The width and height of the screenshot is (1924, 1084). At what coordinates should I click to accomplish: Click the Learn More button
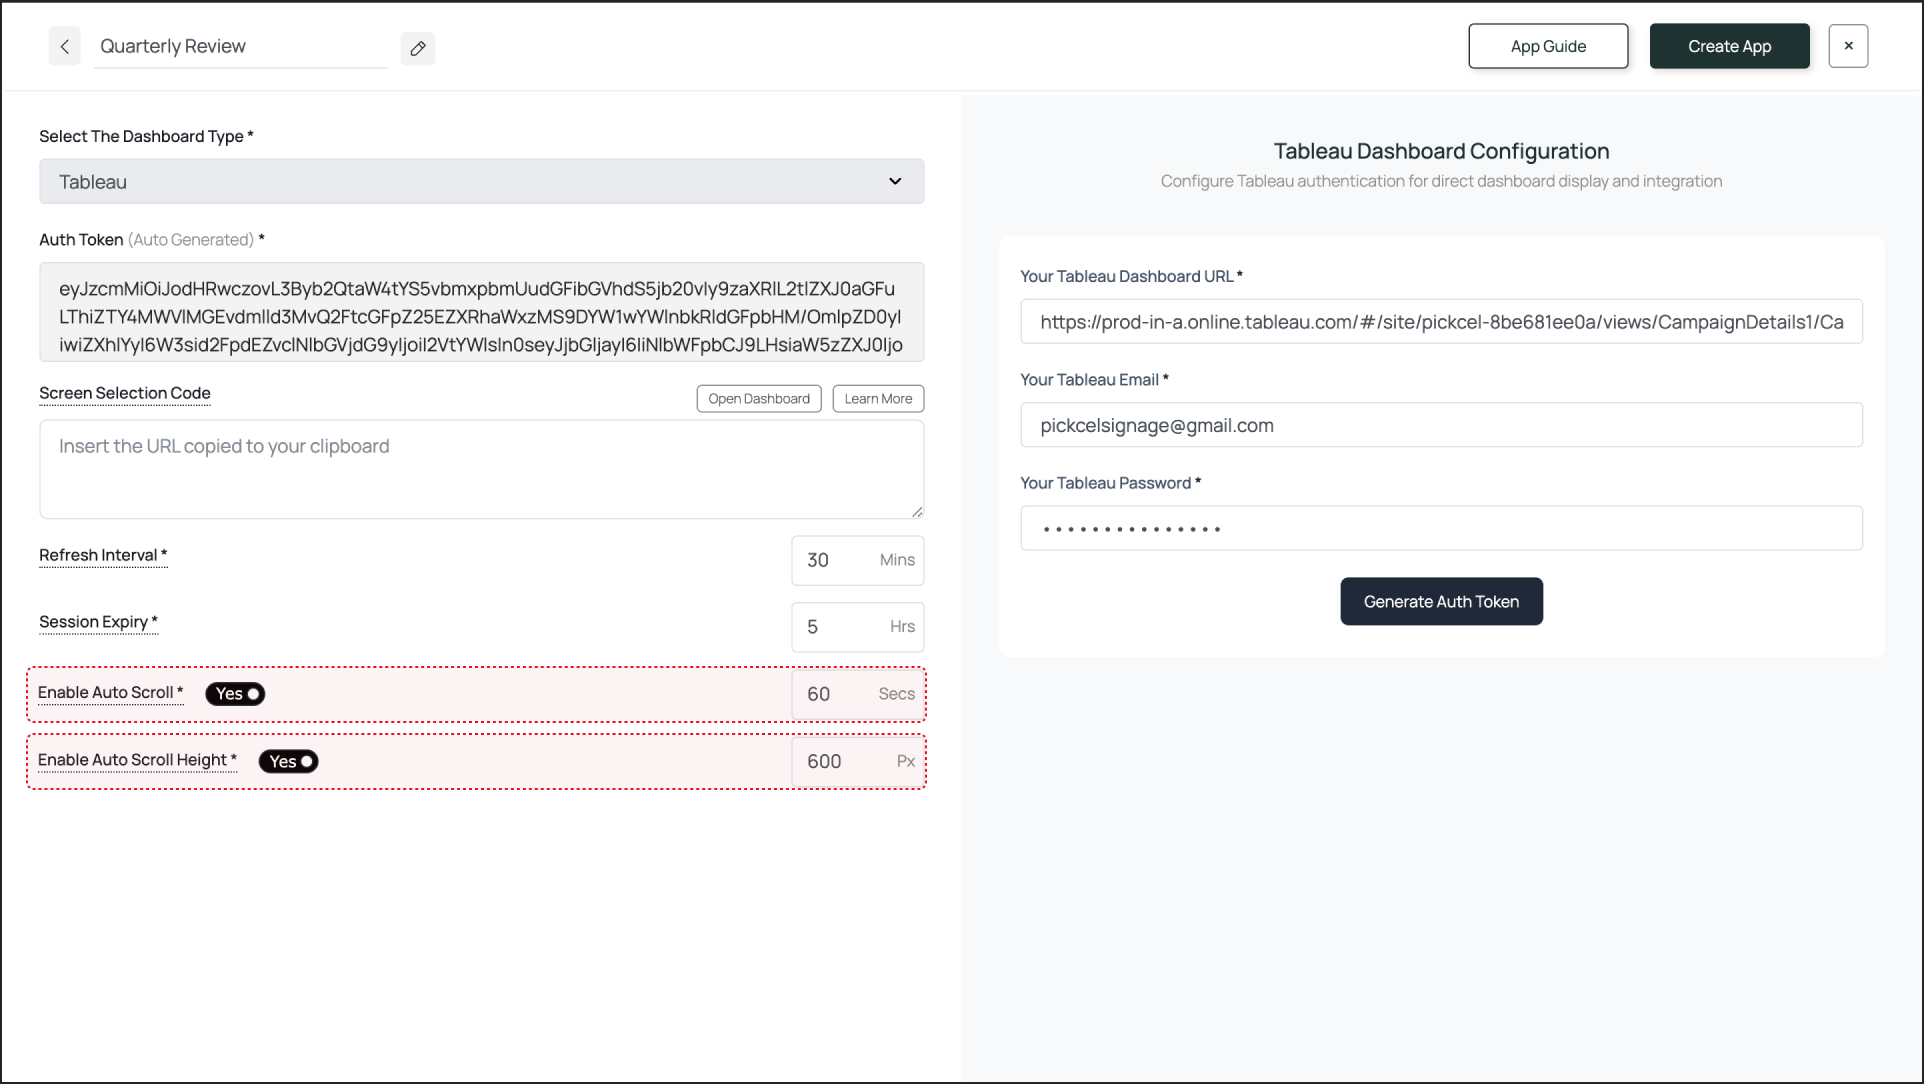pos(878,399)
